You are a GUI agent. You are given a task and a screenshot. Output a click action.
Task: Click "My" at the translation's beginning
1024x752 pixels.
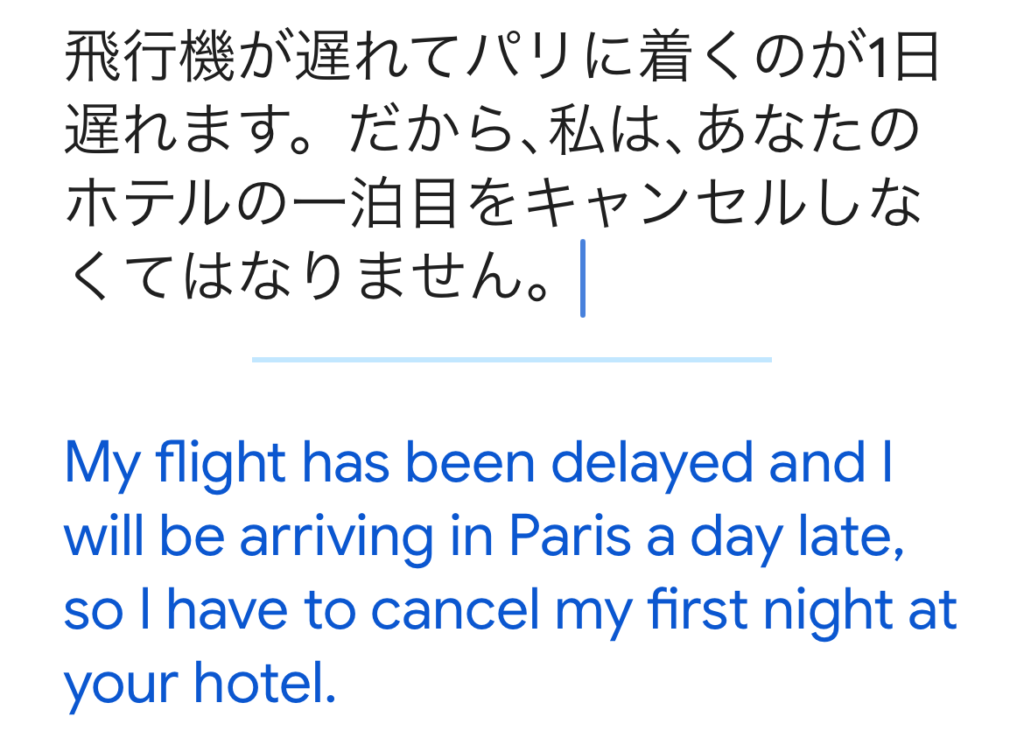pos(99,465)
